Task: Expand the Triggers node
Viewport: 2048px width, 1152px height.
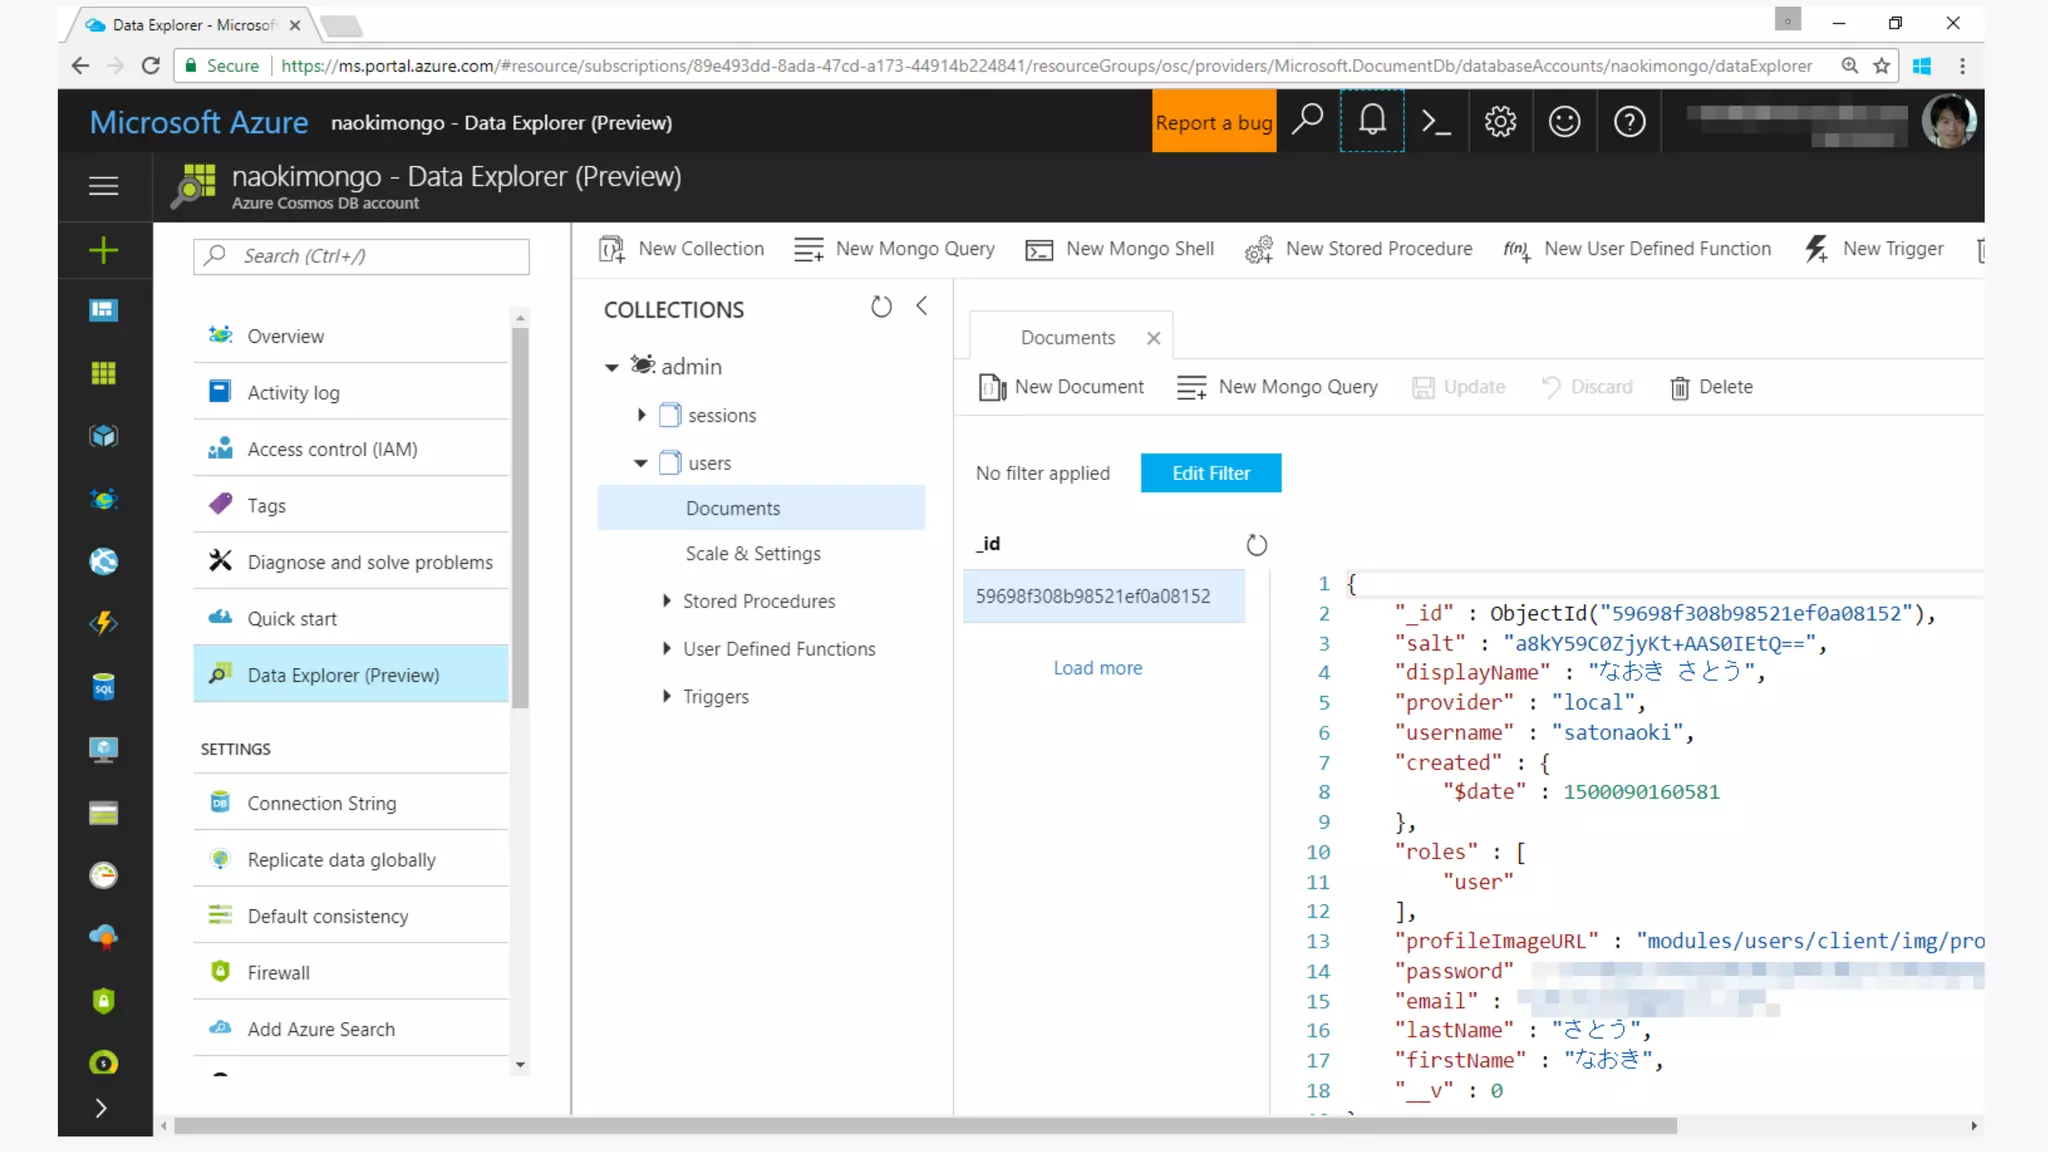Action: [x=666, y=696]
